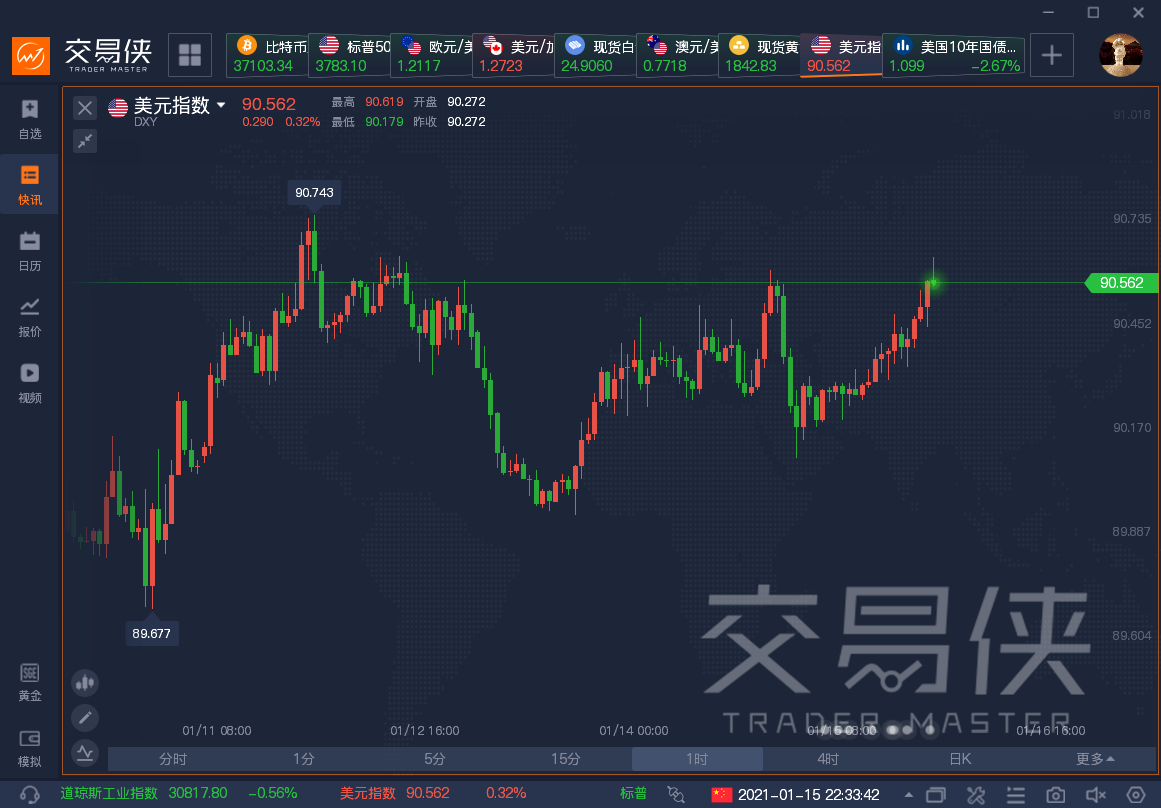The image size is (1161, 808).
Task: Switch to the 现货黄金 quote tab
Action: pyautogui.click(x=759, y=55)
